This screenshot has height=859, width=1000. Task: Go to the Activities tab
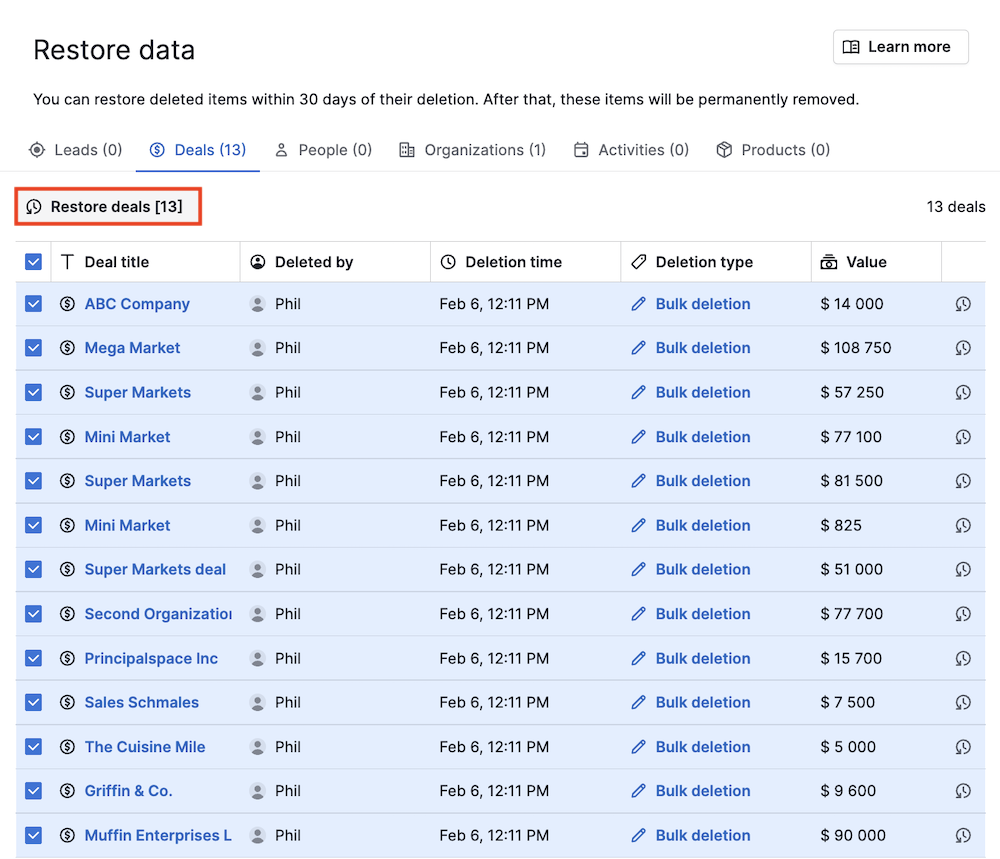(631, 150)
